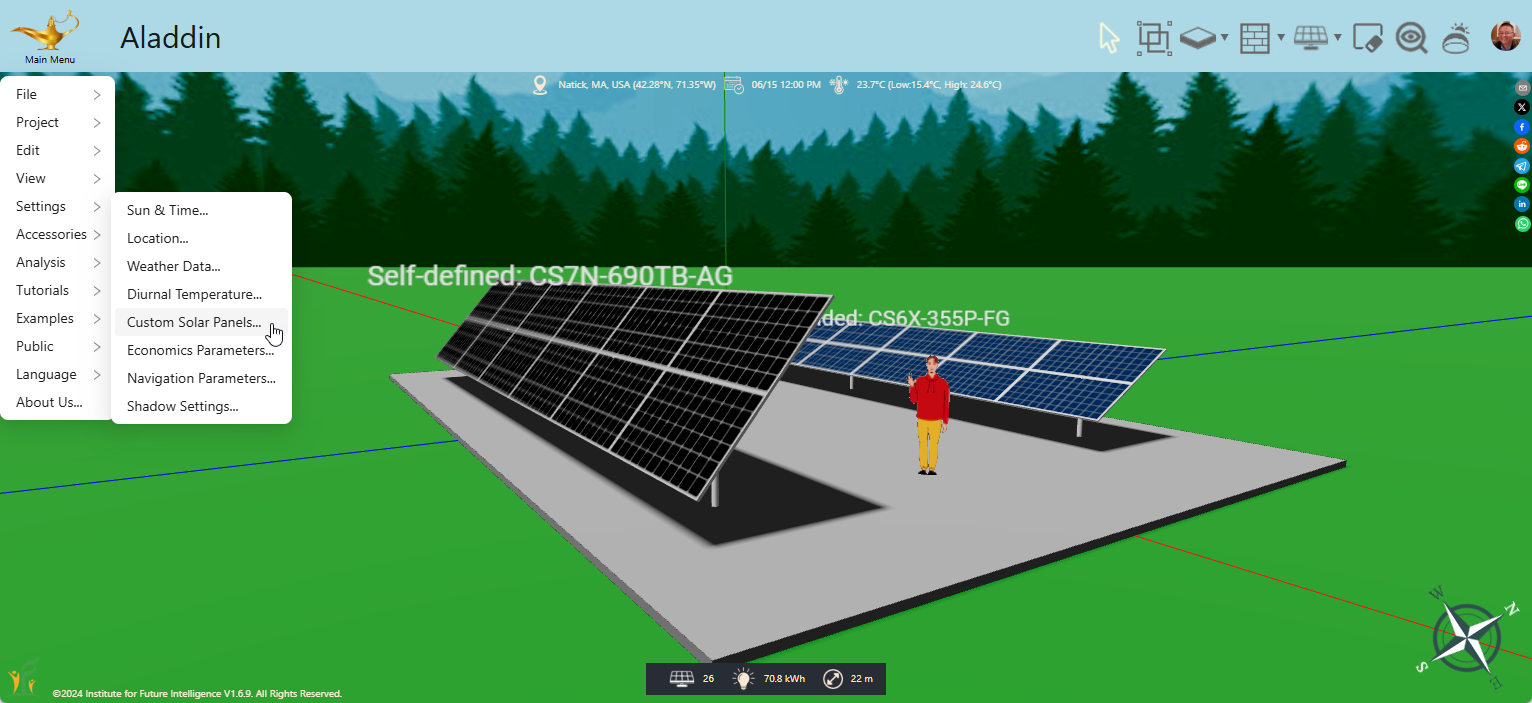Click the 22 m scene size value
This screenshot has width=1532, height=703.
(x=862, y=679)
